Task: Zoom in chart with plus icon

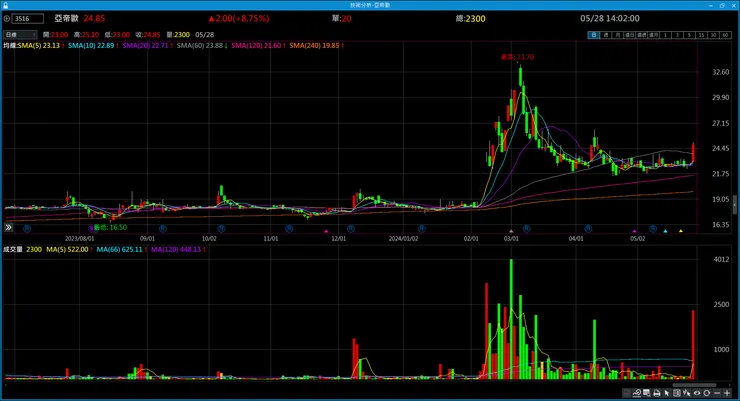Action: (x=727, y=393)
